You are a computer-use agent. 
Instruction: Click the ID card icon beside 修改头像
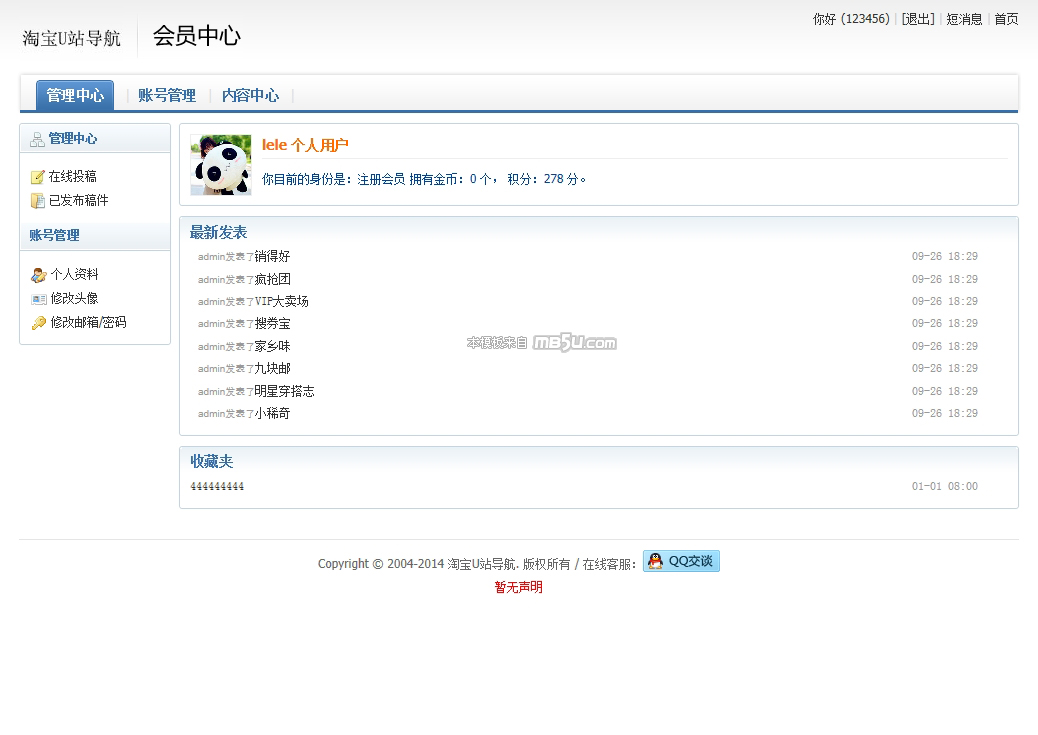point(38,299)
